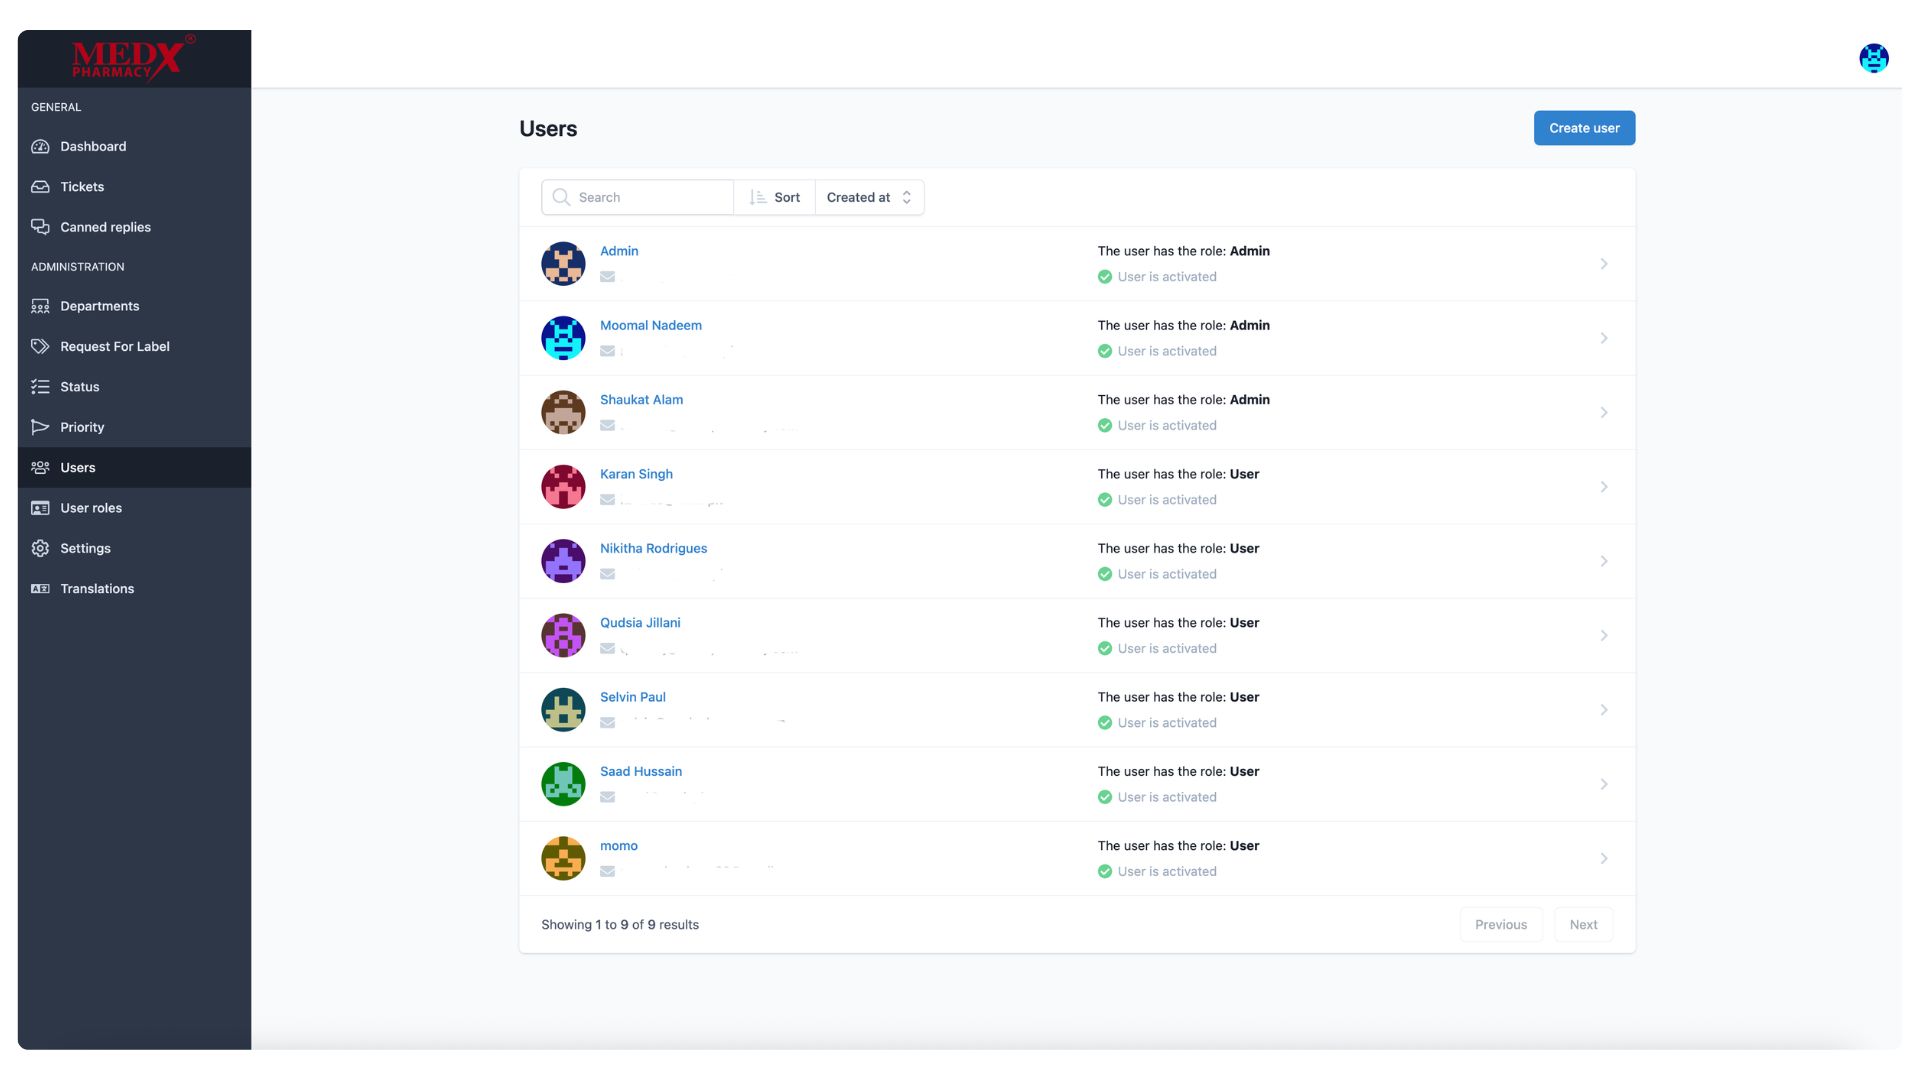This screenshot has height=1080, width=1920.
Task: Click the Create user button
Action: coord(1584,128)
